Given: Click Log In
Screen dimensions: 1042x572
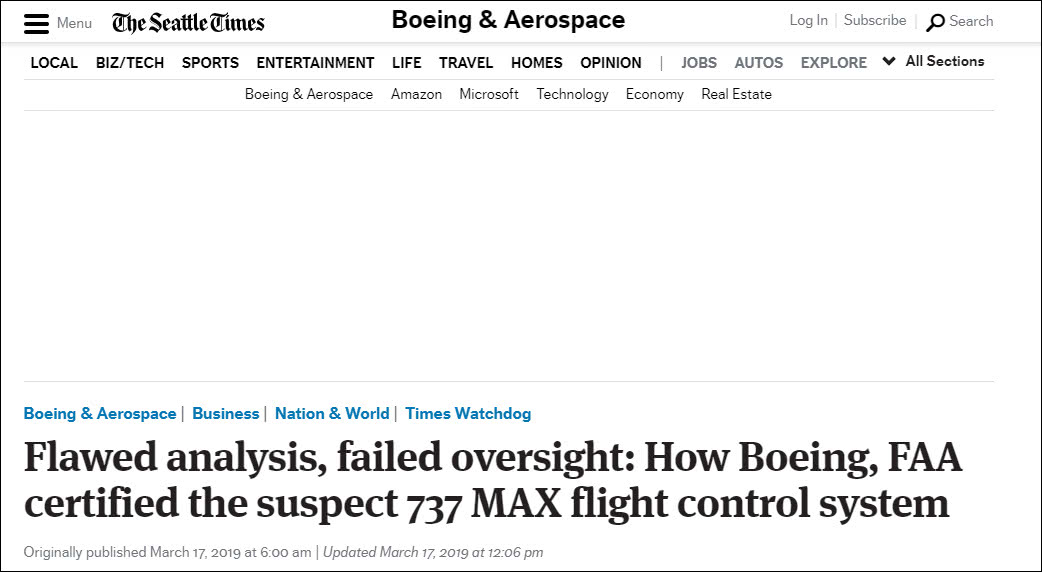Looking at the screenshot, I should (808, 21).
